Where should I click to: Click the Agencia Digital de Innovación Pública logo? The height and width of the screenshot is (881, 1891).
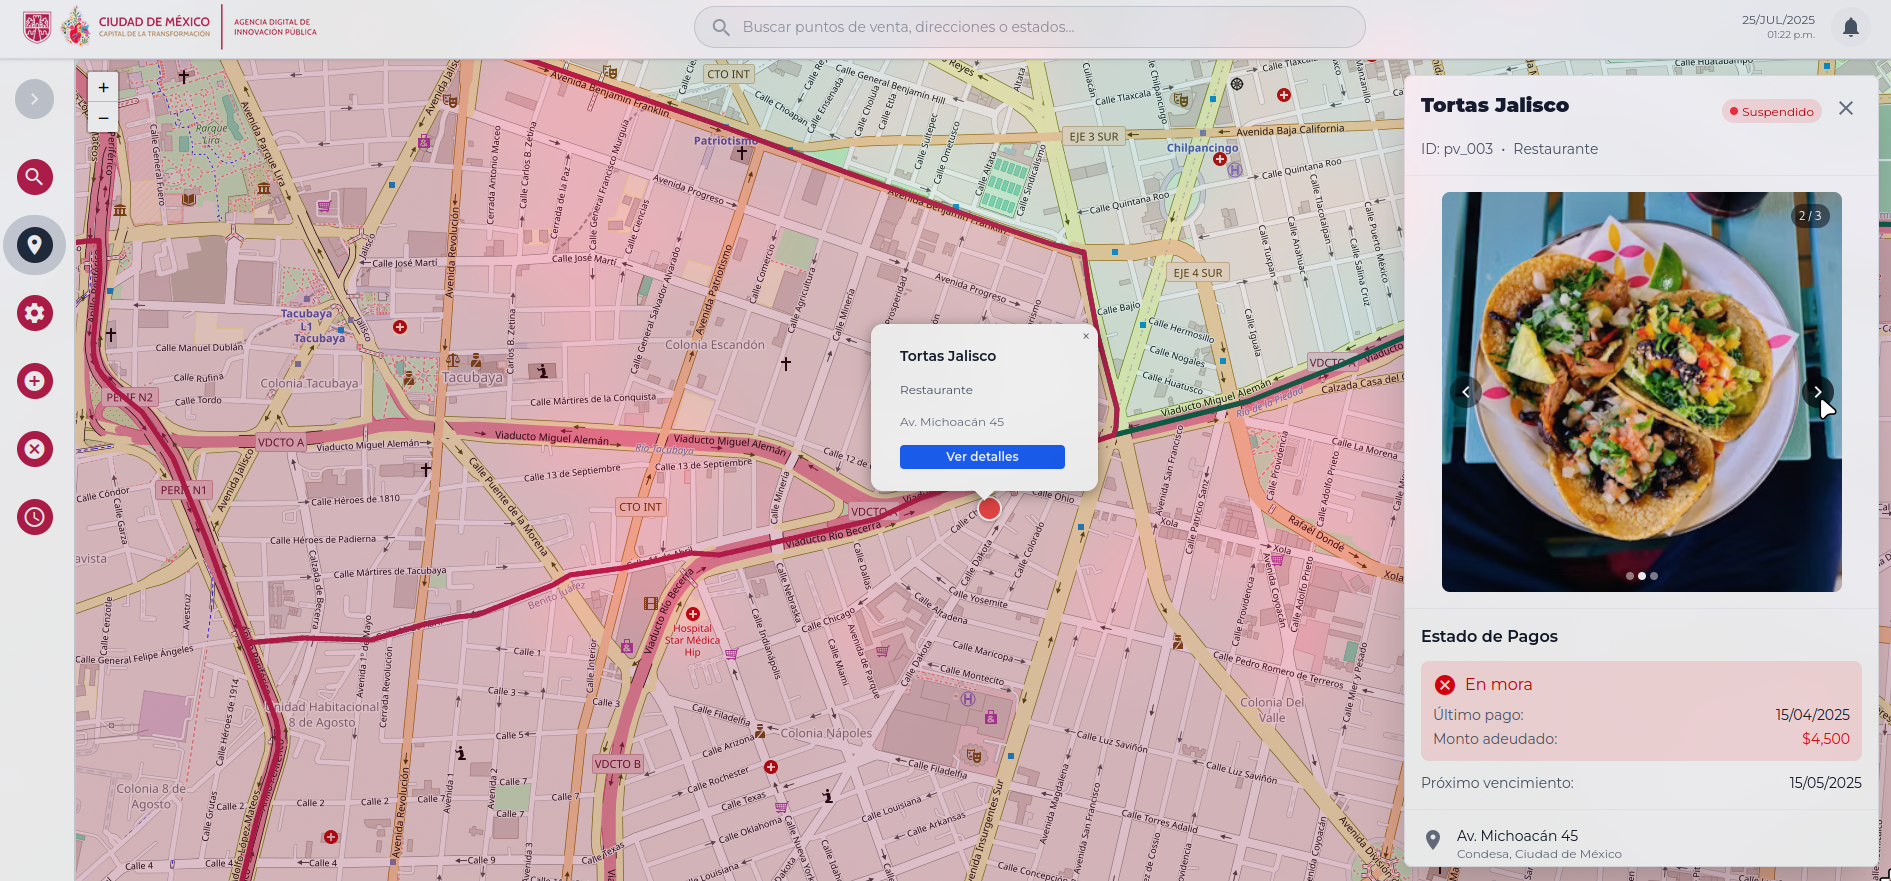click(276, 27)
